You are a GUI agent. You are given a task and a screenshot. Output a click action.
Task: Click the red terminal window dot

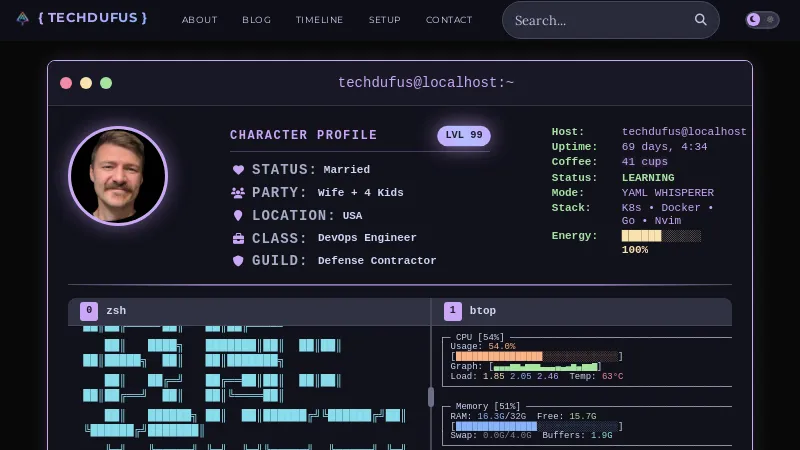click(66, 83)
